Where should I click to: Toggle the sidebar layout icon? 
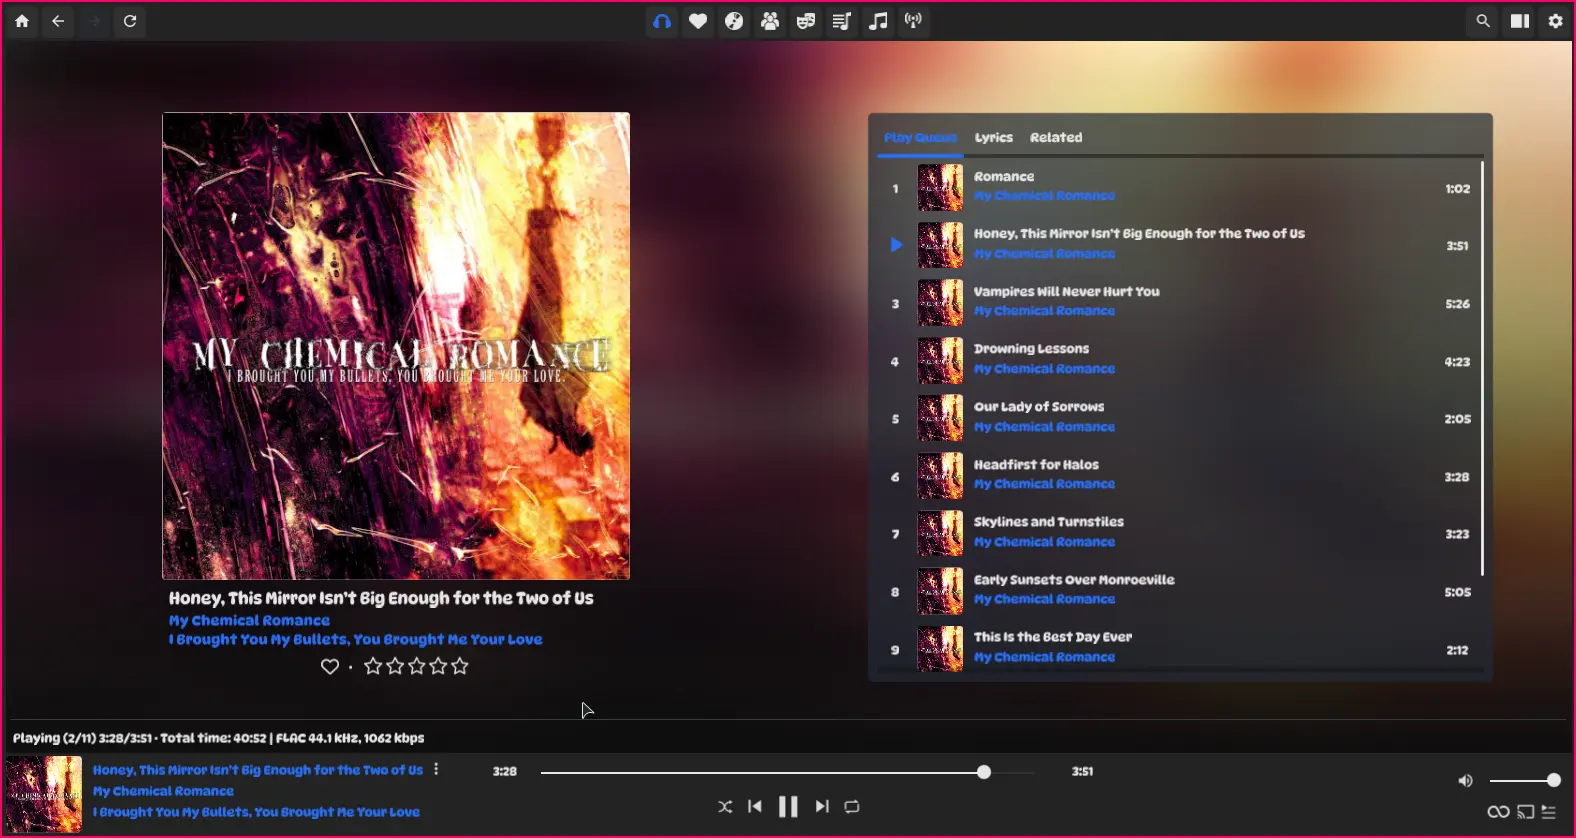(1520, 21)
